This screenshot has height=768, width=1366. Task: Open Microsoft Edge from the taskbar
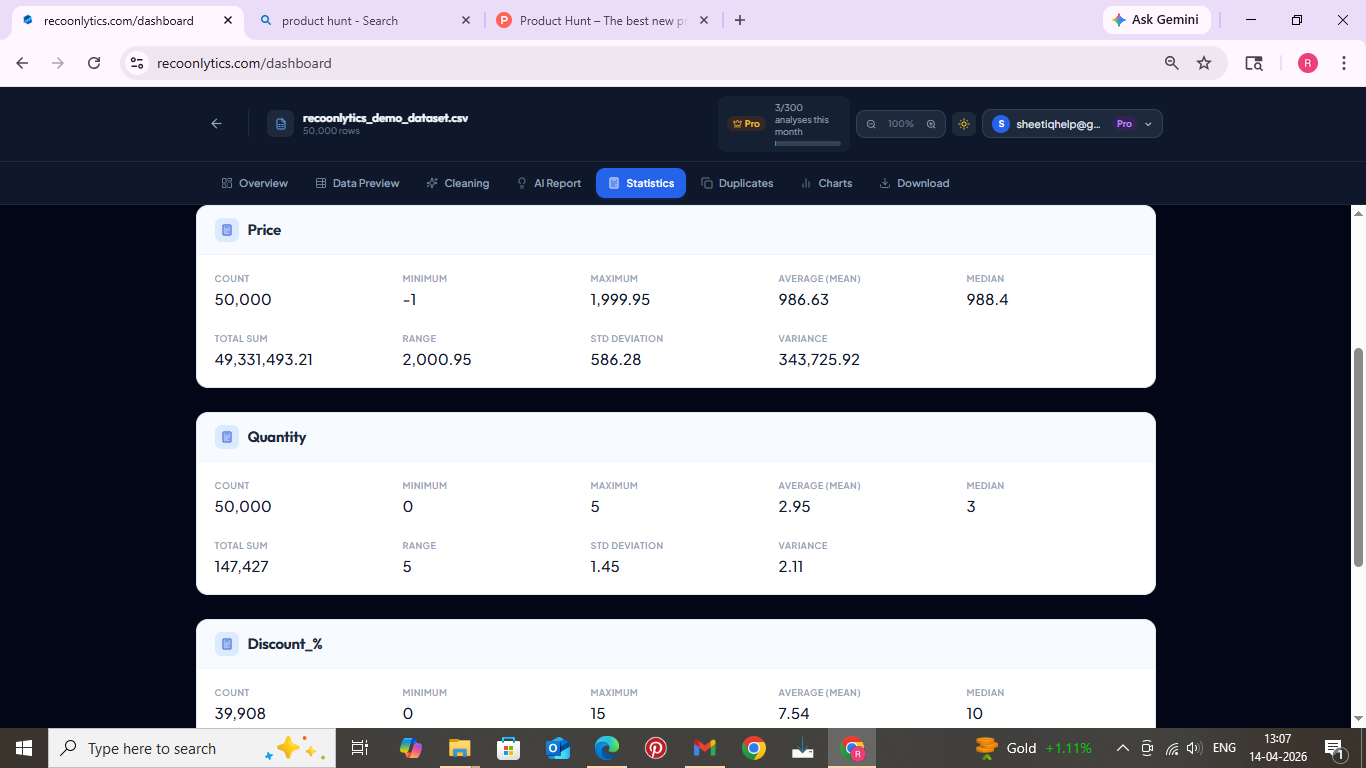pyautogui.click(x=606, y=748)
